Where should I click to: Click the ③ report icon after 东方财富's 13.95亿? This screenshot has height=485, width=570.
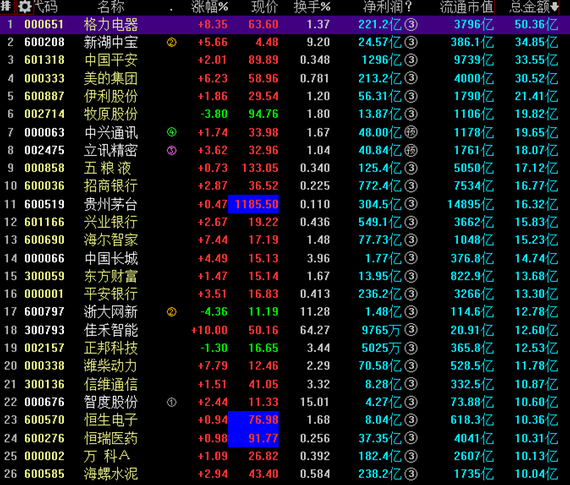411,276
